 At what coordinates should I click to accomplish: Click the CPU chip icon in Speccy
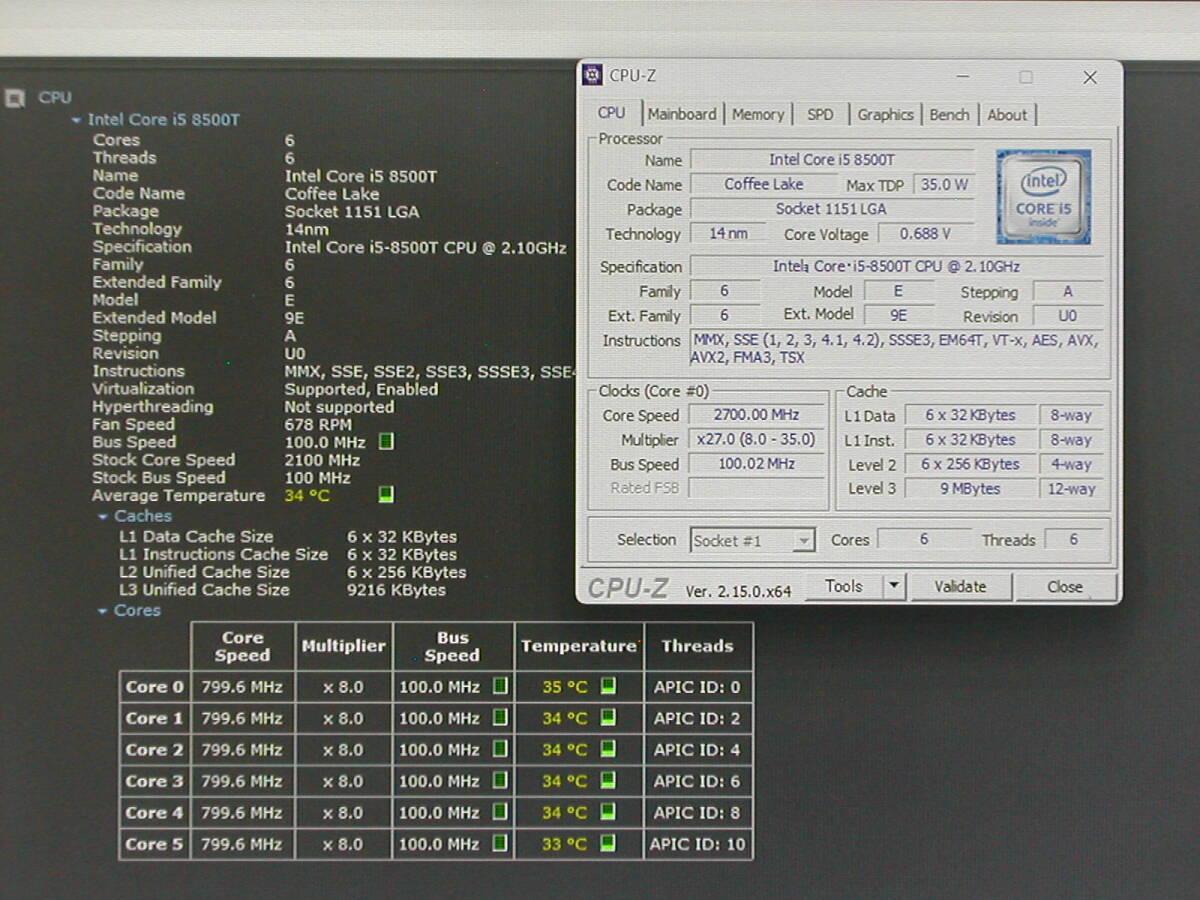15,98
